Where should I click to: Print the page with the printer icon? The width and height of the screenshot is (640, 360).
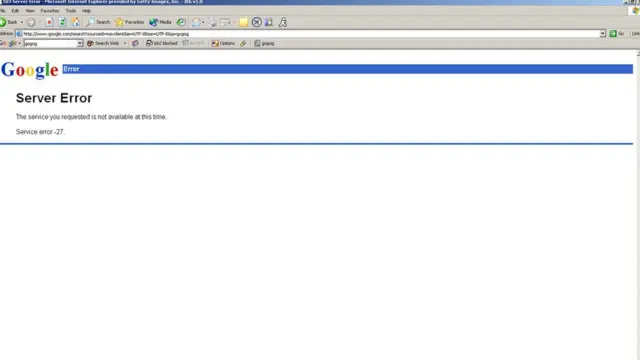point(212,22)
